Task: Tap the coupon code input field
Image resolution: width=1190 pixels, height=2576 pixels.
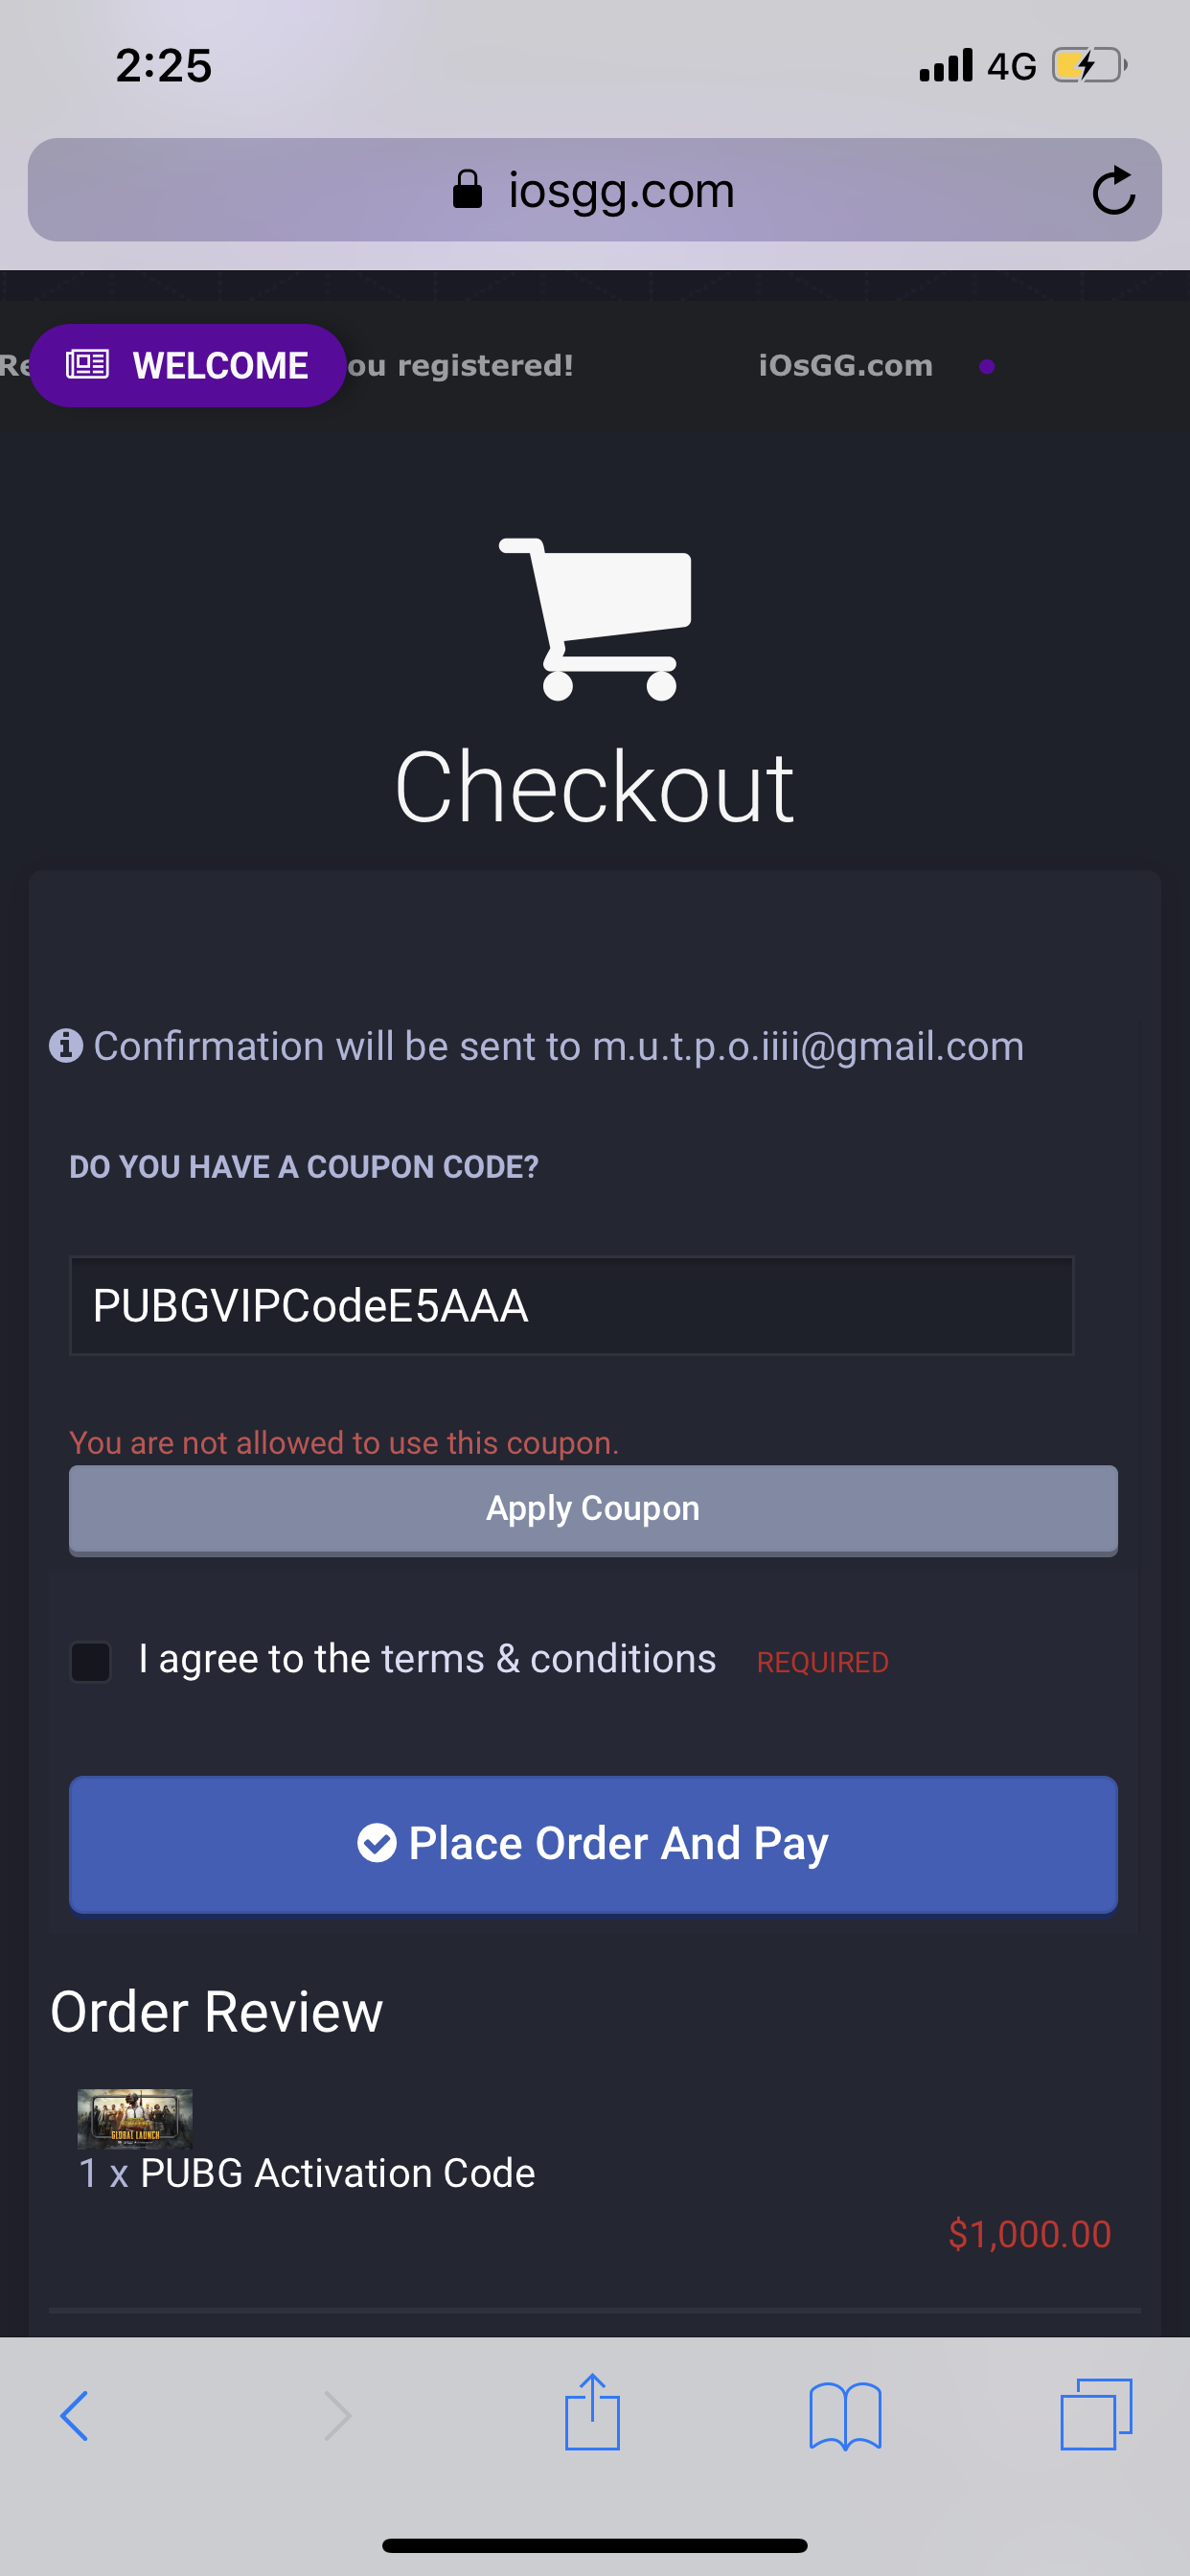Action: 571,1305
